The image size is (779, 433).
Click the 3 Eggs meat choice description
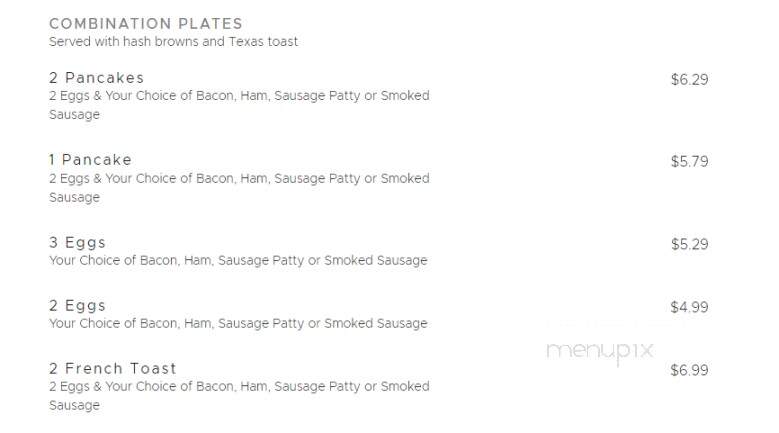pyautogui.click(x=238, y=261)
